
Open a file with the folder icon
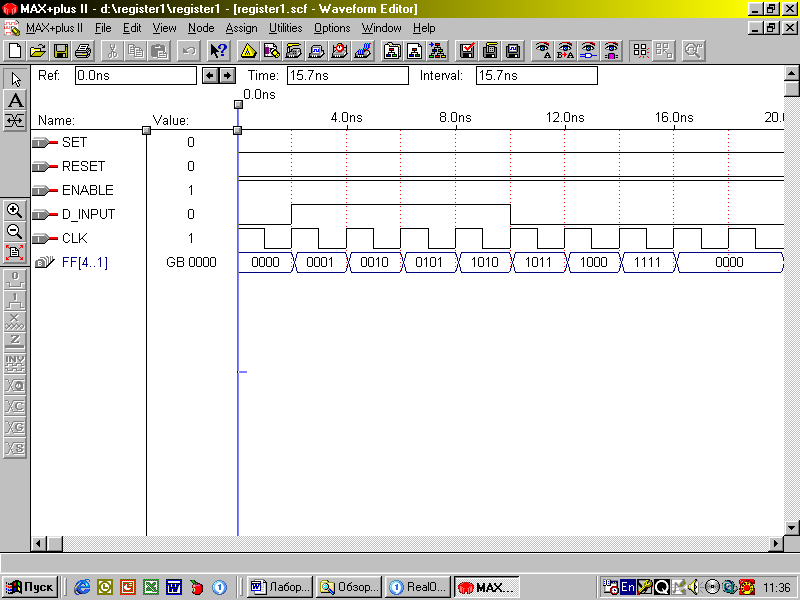pyautogui.click(x=37, y=50)
